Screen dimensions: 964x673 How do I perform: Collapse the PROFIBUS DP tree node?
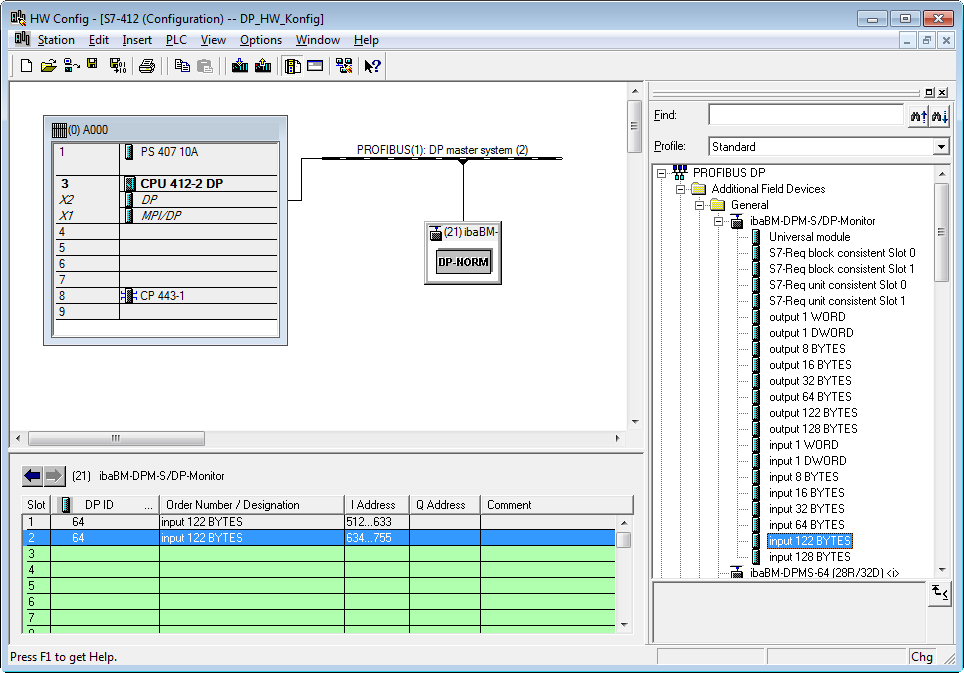(661, 173)
